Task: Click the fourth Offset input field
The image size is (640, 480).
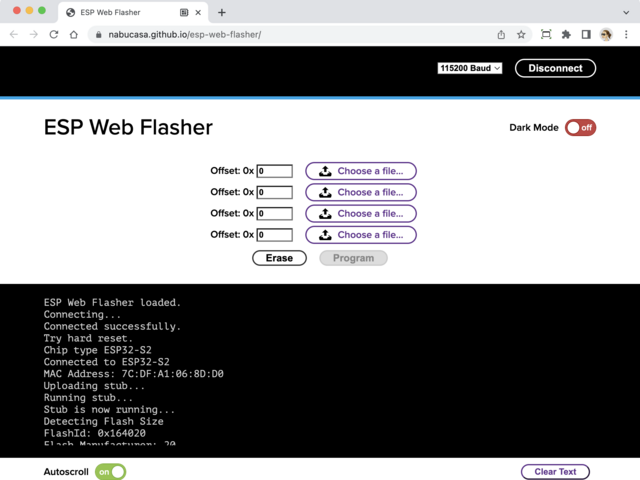Action: pos(275,235)
